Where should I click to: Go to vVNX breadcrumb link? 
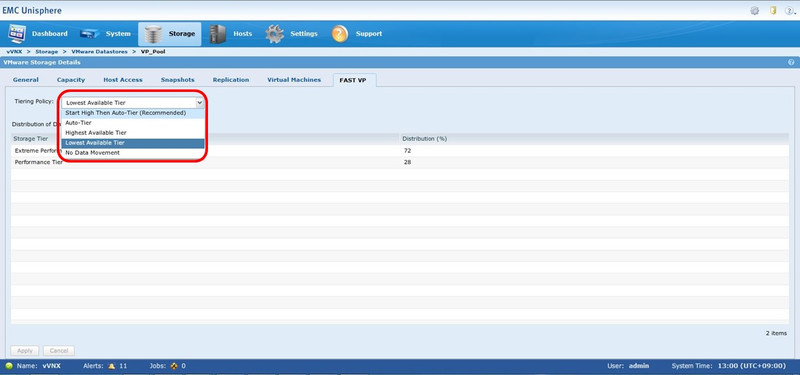pos(14,52)
